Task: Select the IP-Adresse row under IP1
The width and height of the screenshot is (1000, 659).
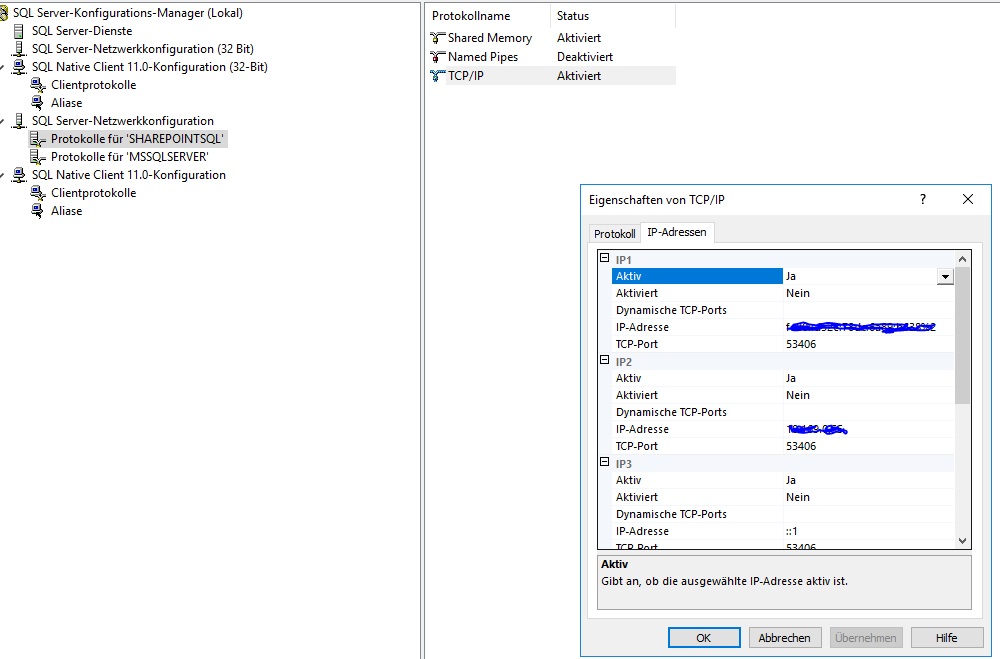Action: click(783, 327)
